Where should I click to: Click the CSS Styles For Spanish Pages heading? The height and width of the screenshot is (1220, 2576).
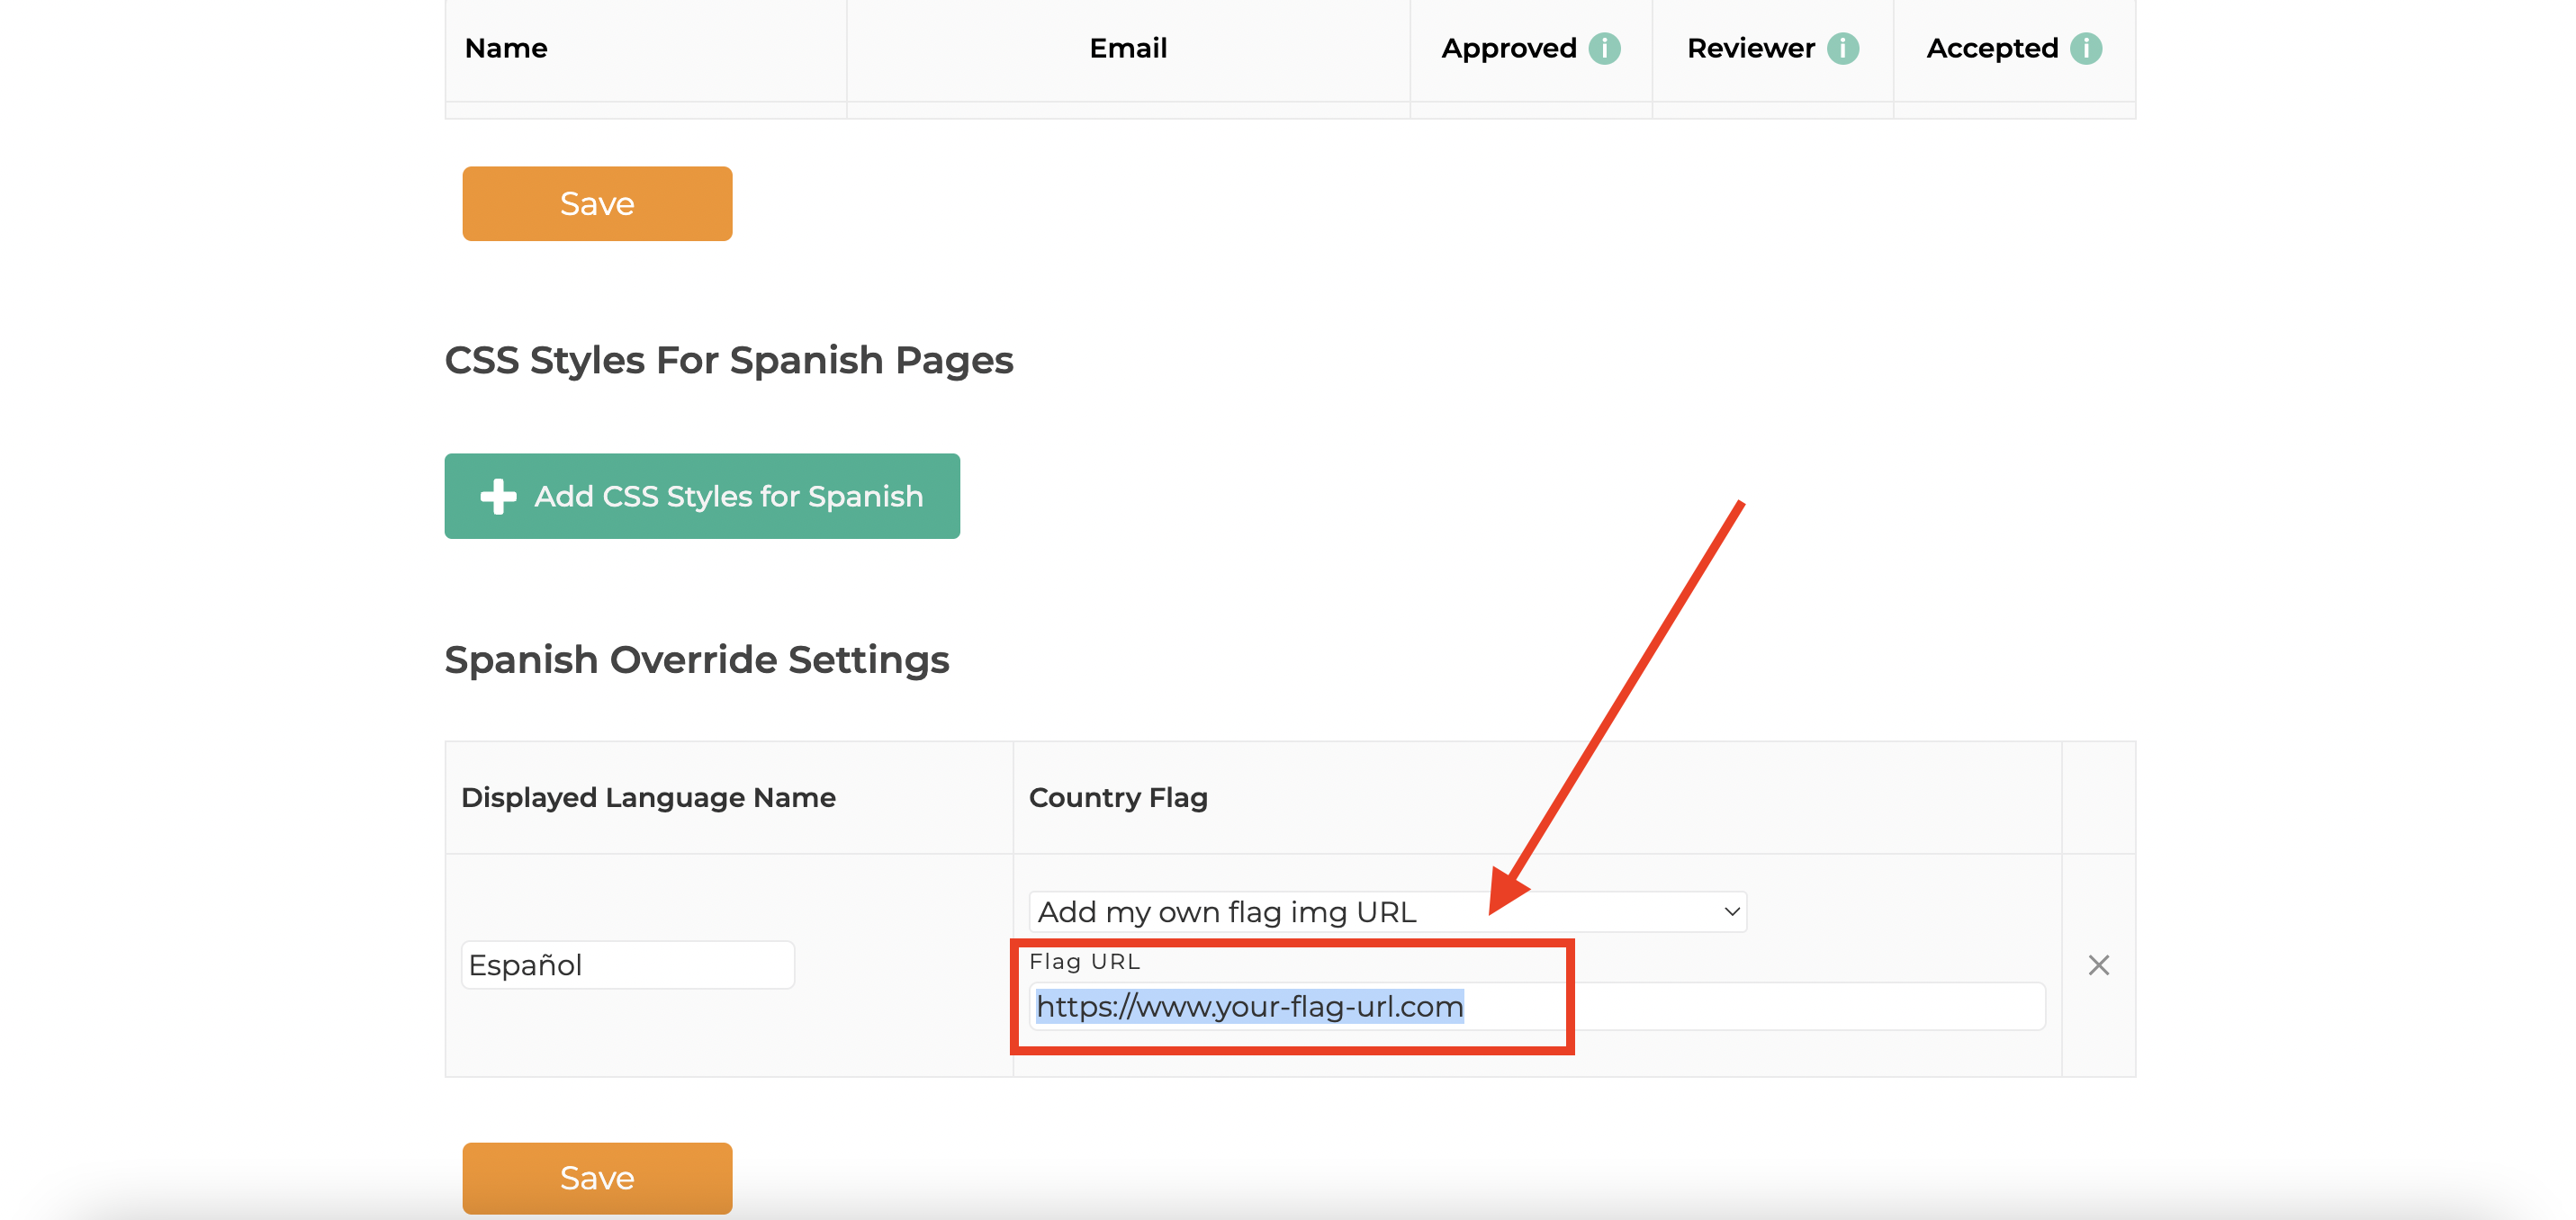click(x=729, y=360)
